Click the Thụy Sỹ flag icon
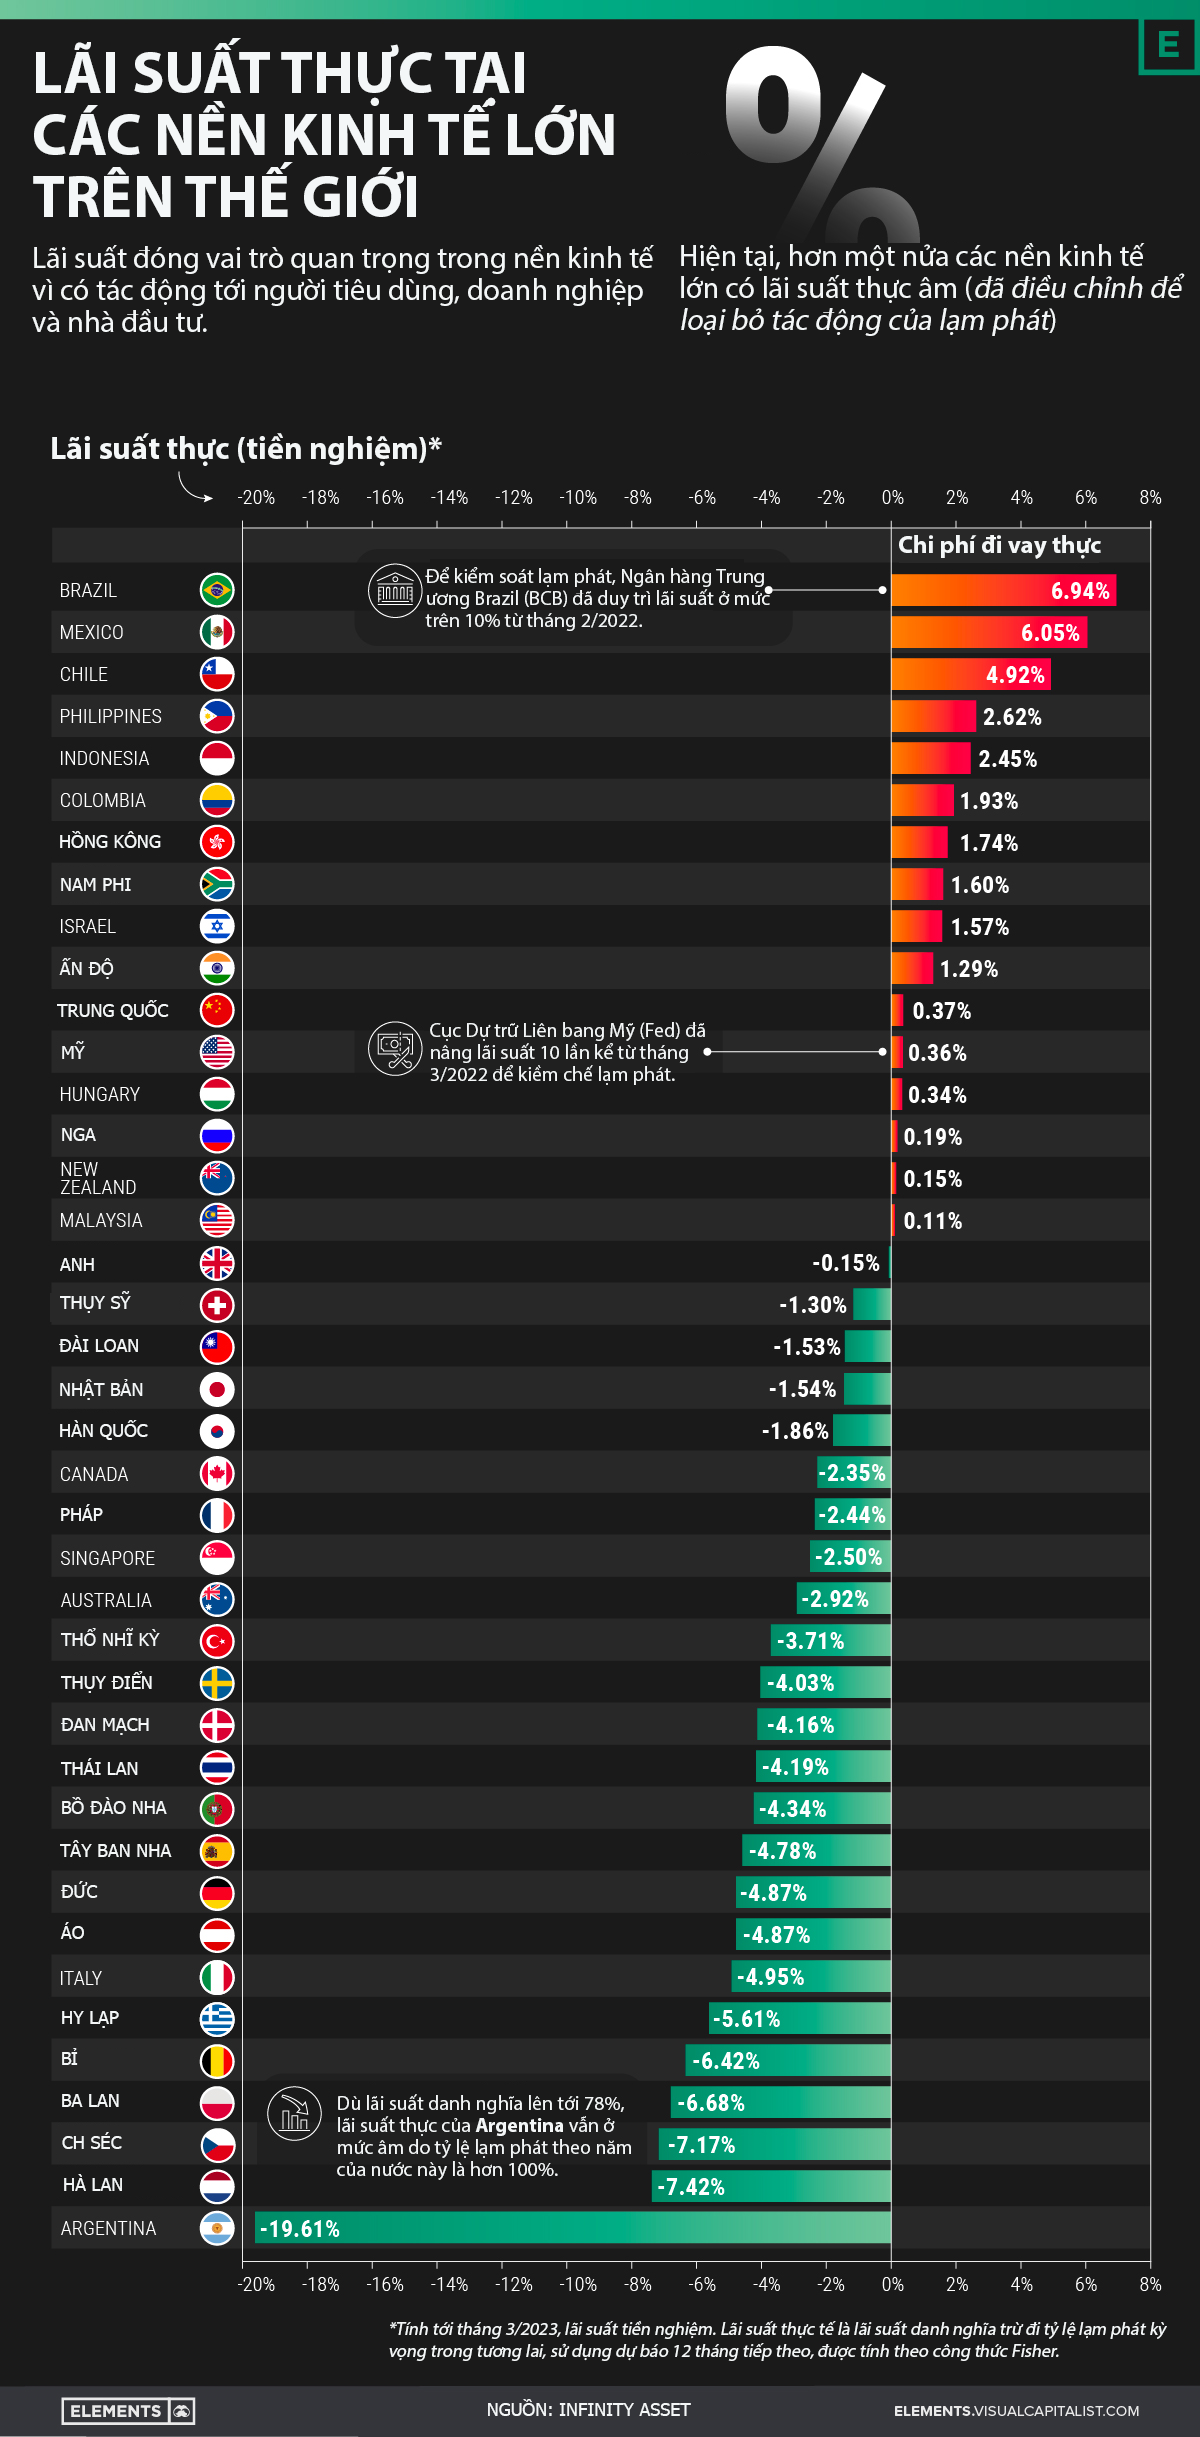The height and width of the screenshot is (2437, 1200). 217,1305
